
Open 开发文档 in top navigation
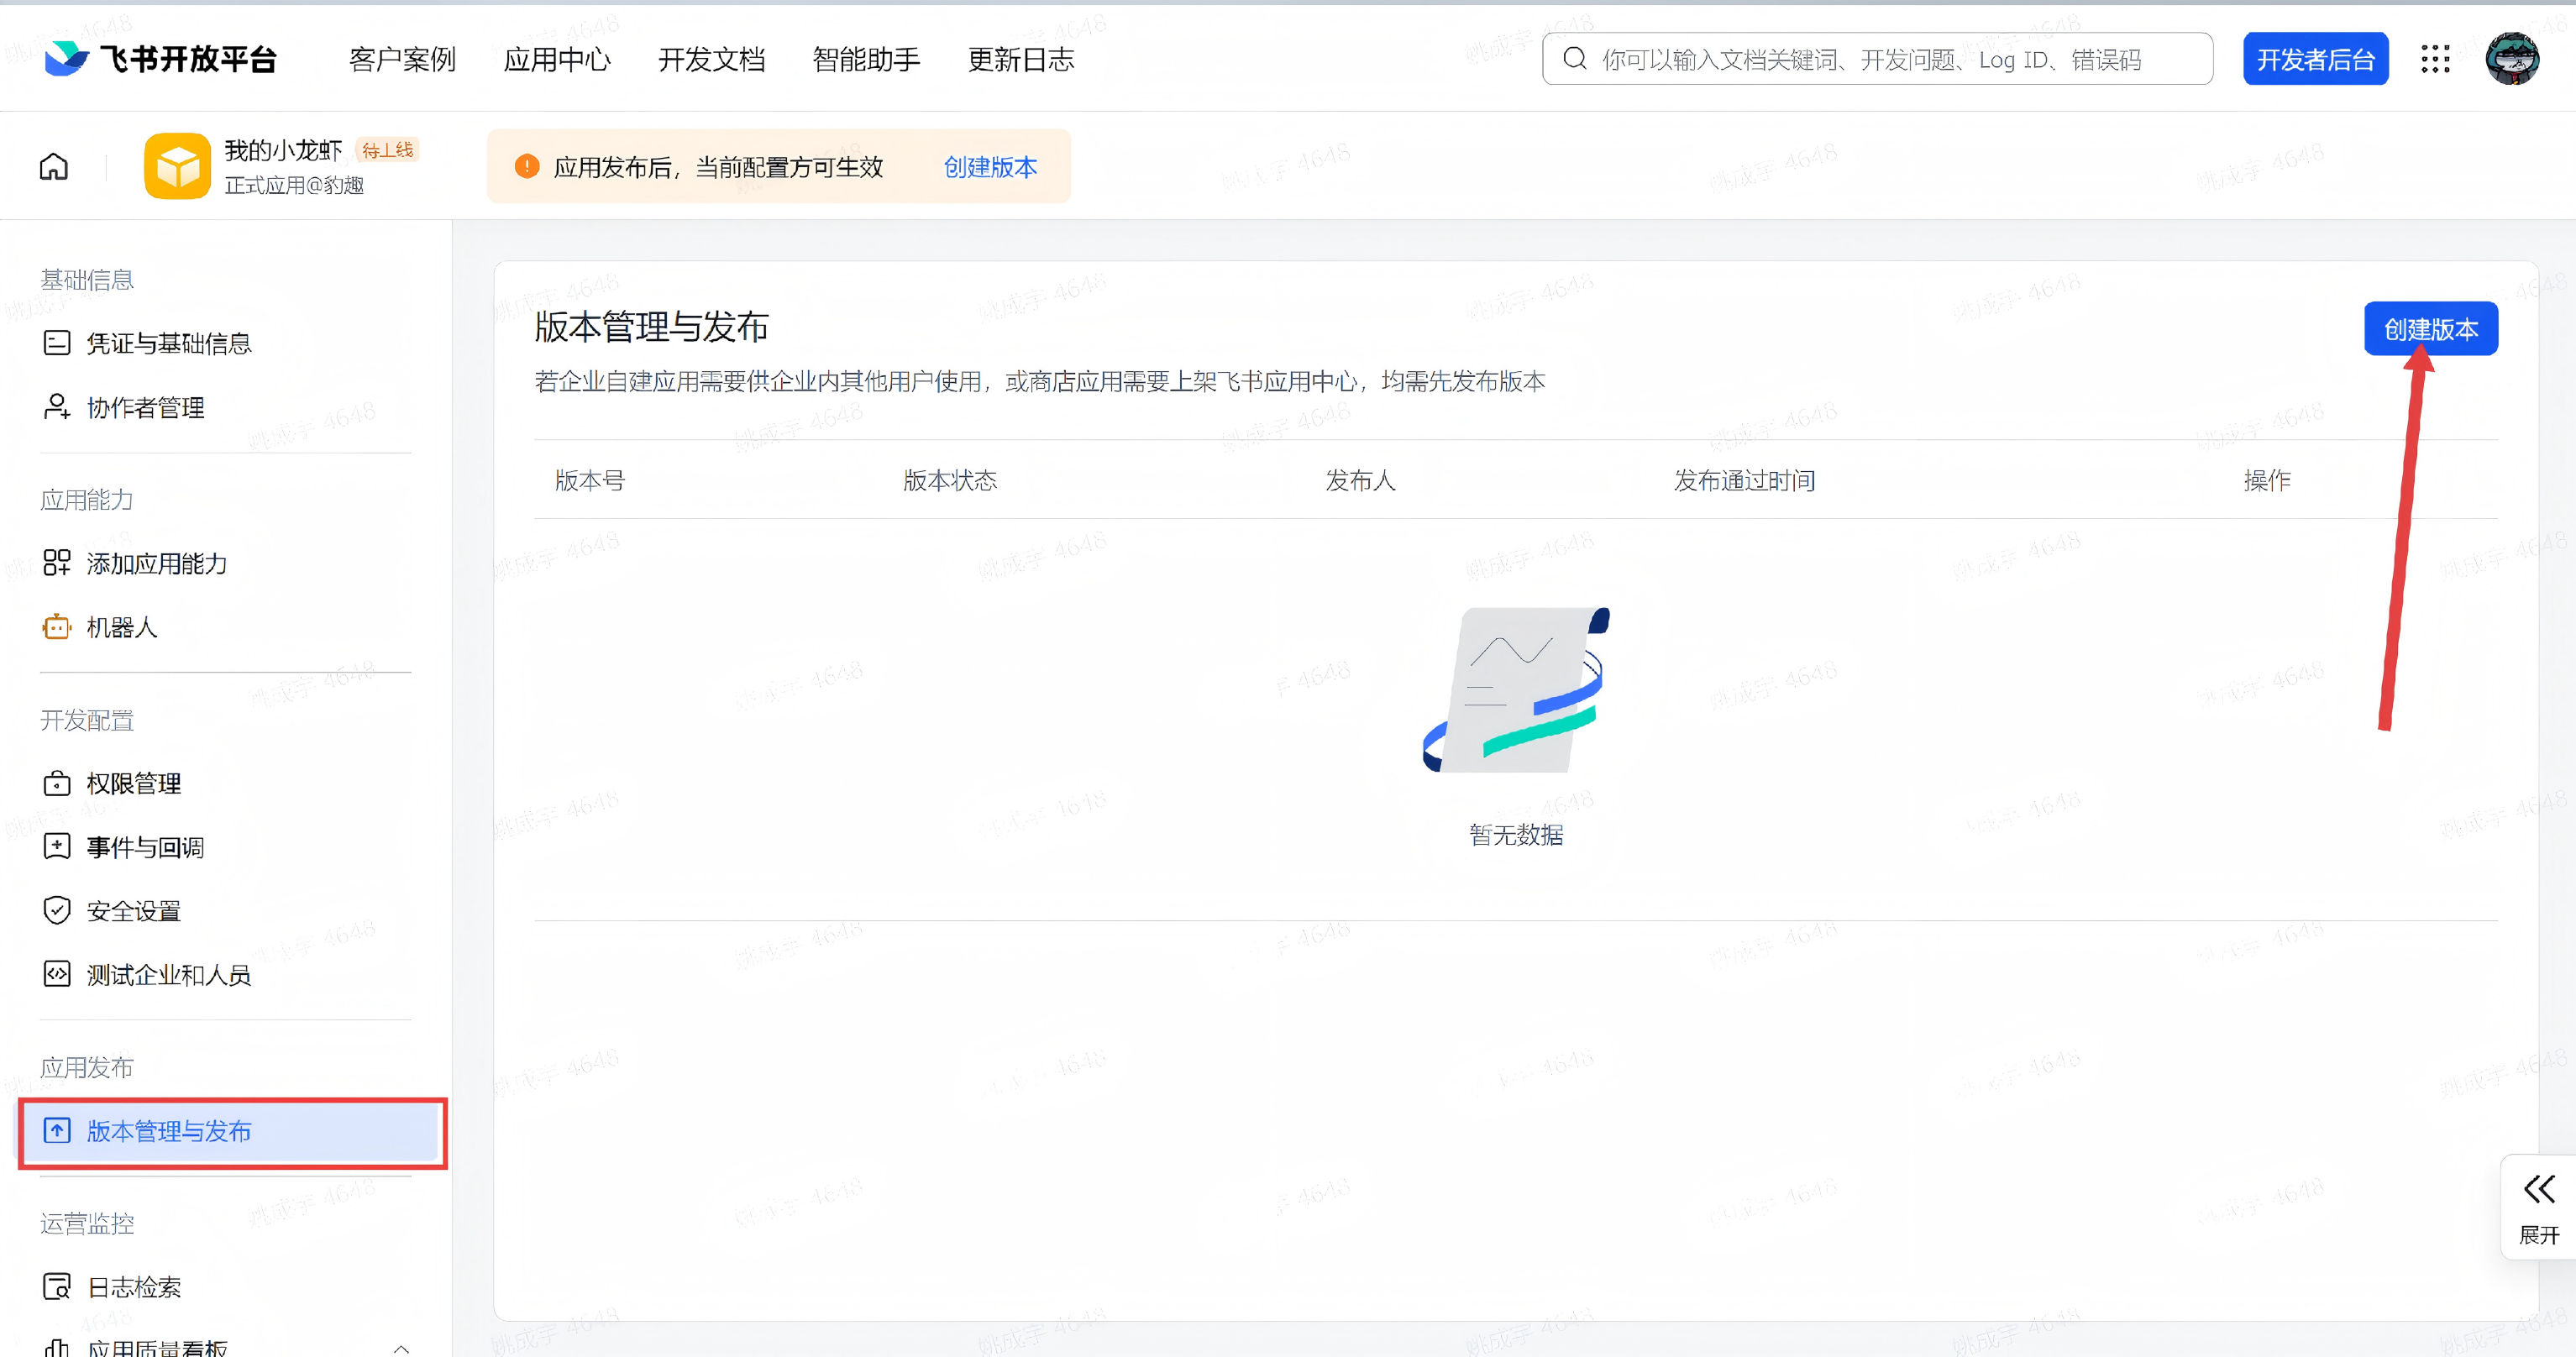pyautogui.click(x=712, y=60)
